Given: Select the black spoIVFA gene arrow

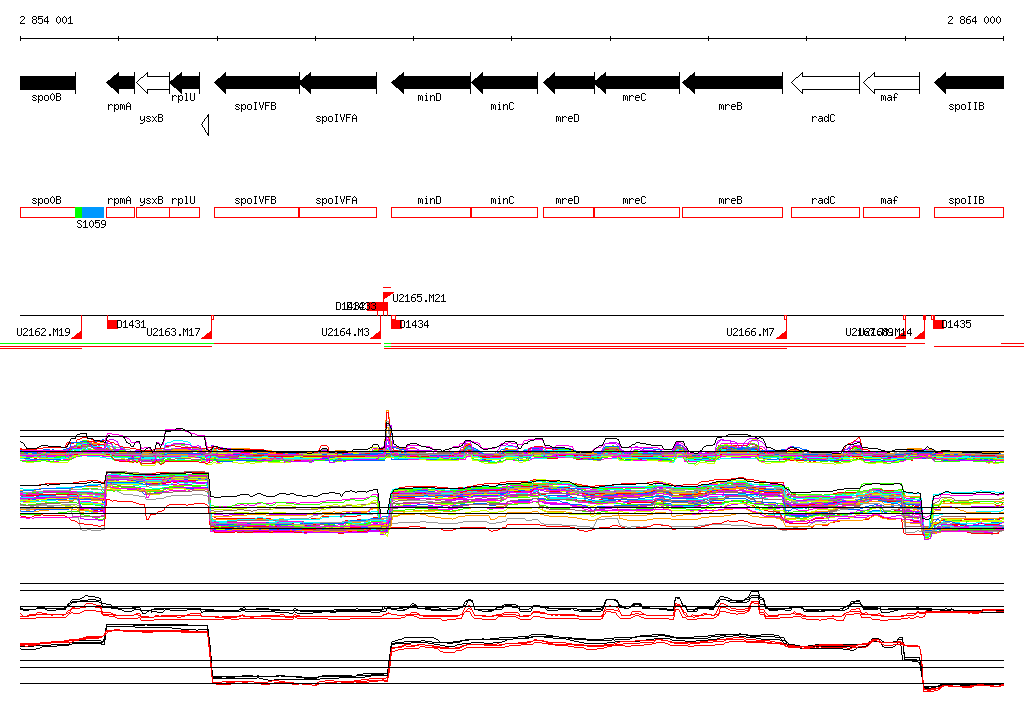Looking at the screenshot, I should (x=338, y=83).
